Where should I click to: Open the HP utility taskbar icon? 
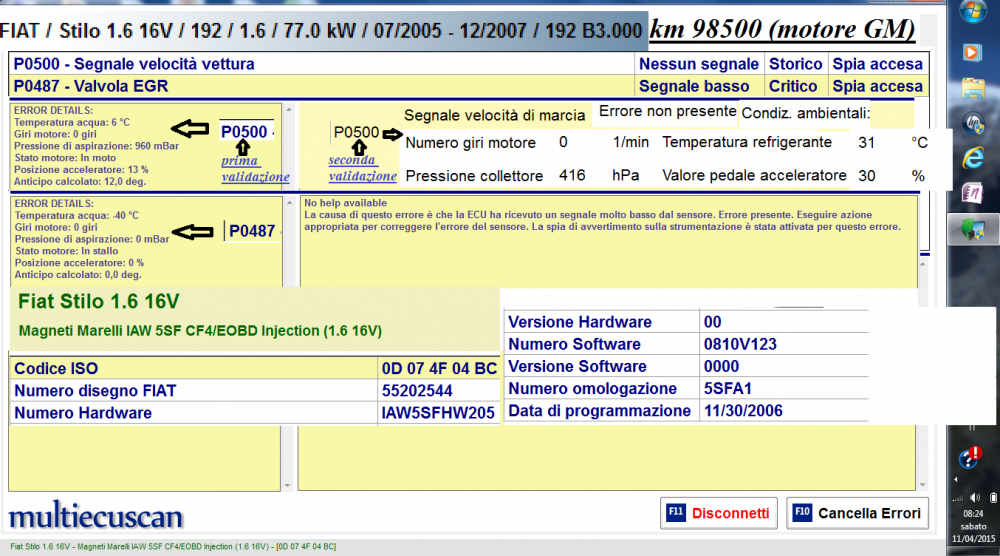click(973, 123)
